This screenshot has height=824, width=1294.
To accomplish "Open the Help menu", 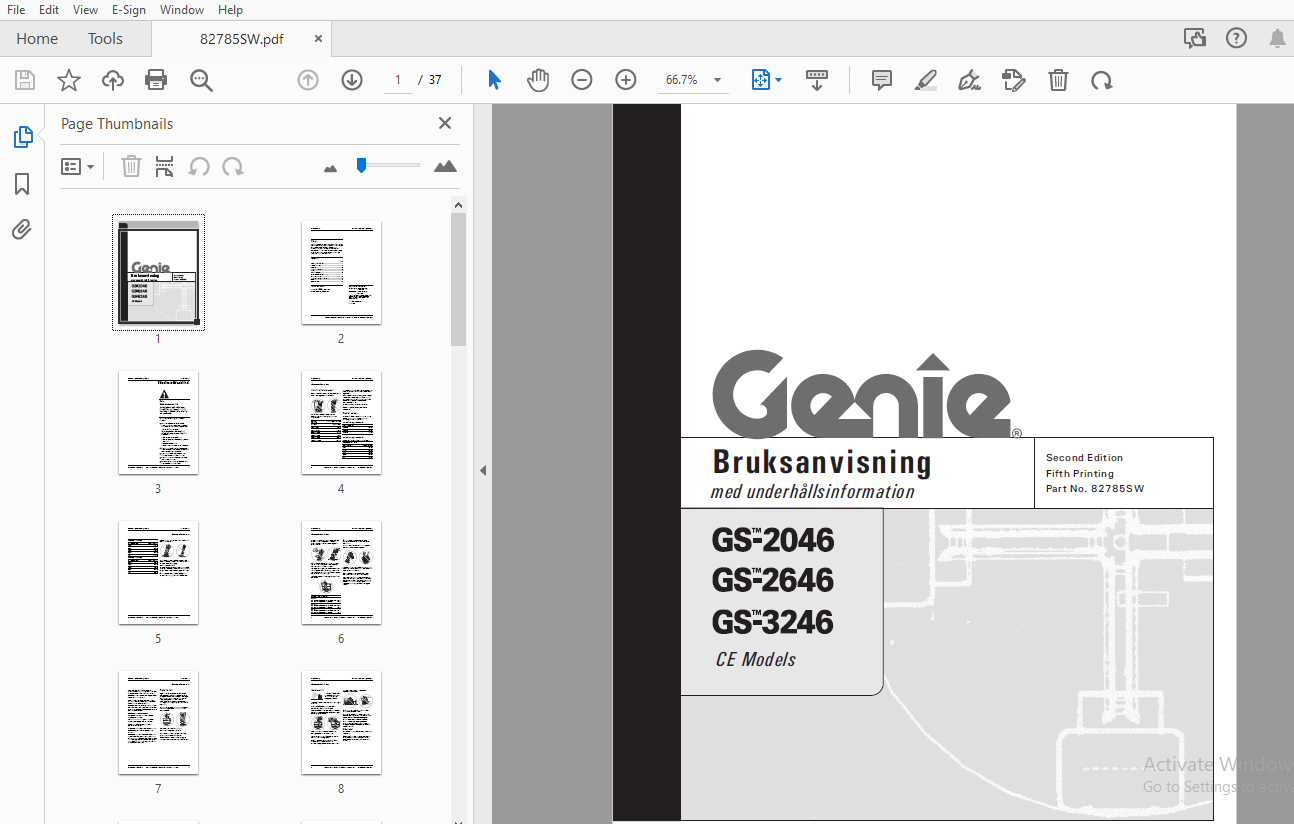I will [230, 10].
